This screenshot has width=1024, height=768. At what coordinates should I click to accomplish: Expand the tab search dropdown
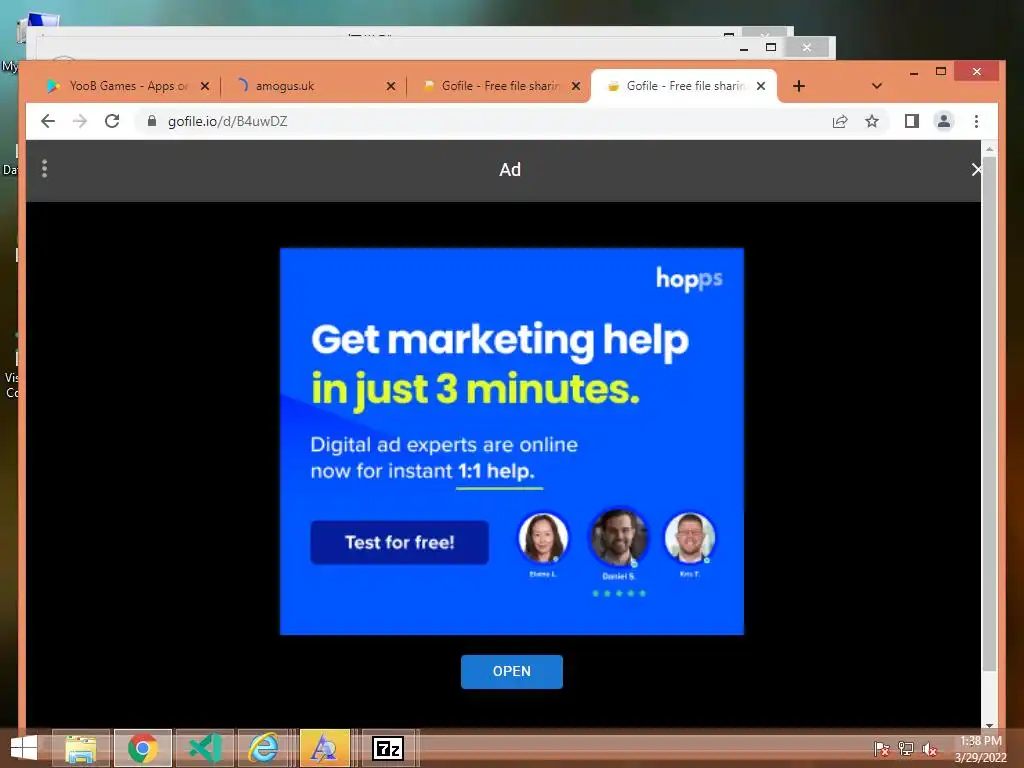pos(877,86)
